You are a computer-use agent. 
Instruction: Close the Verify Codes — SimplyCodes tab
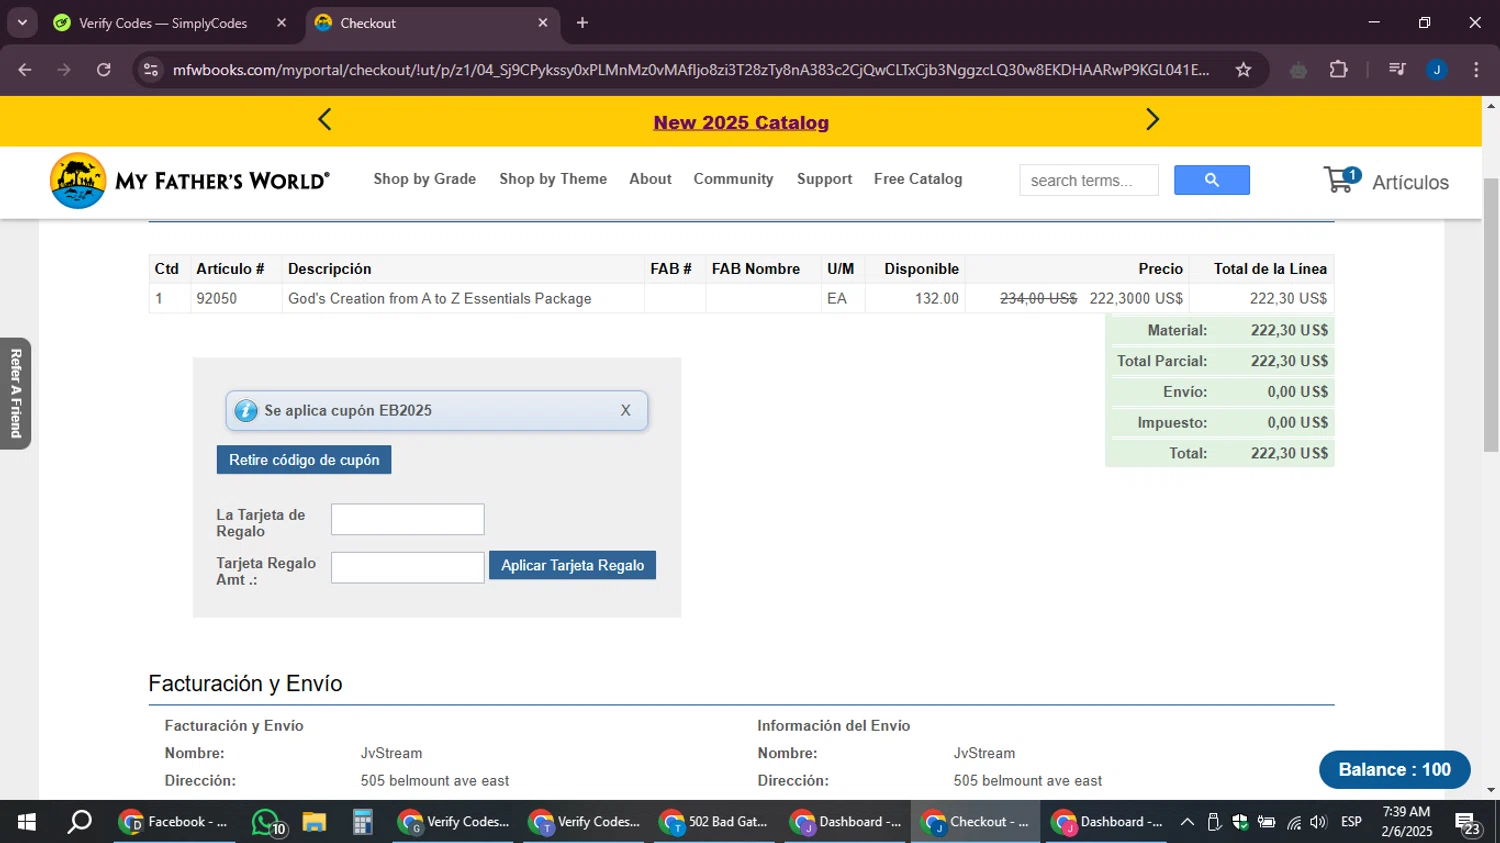coord(282,23)
